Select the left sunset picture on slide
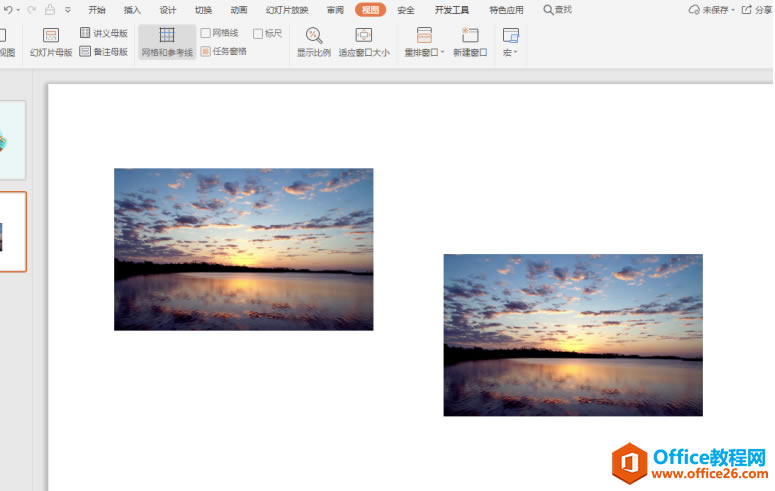This screenshot has width=775, height=491. point(243,249)
